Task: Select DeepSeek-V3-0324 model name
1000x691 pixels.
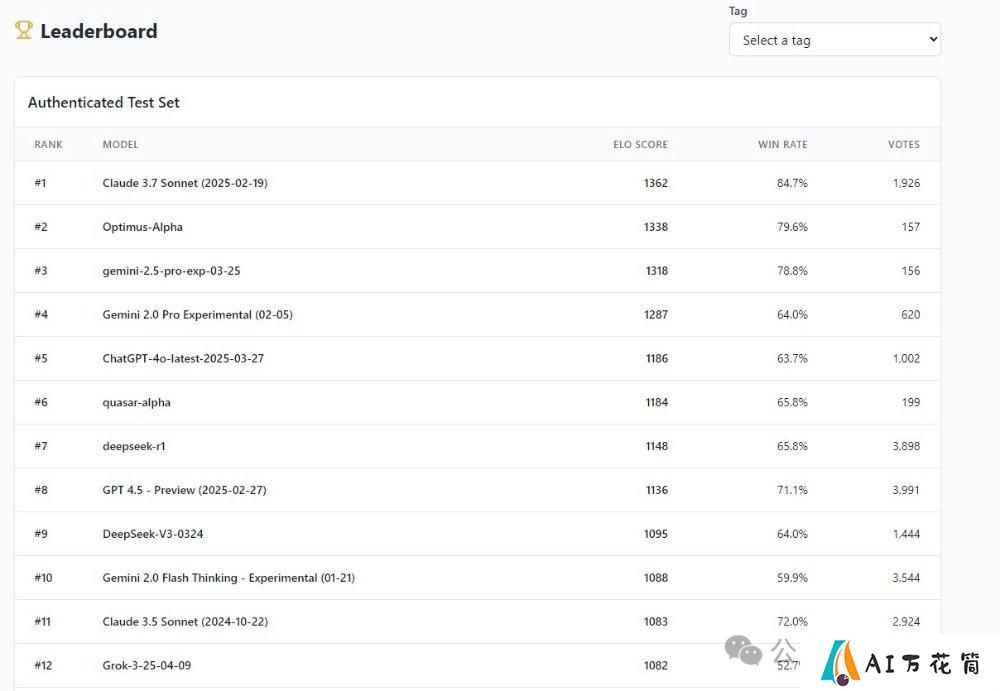Action: (x=153, y=534)
